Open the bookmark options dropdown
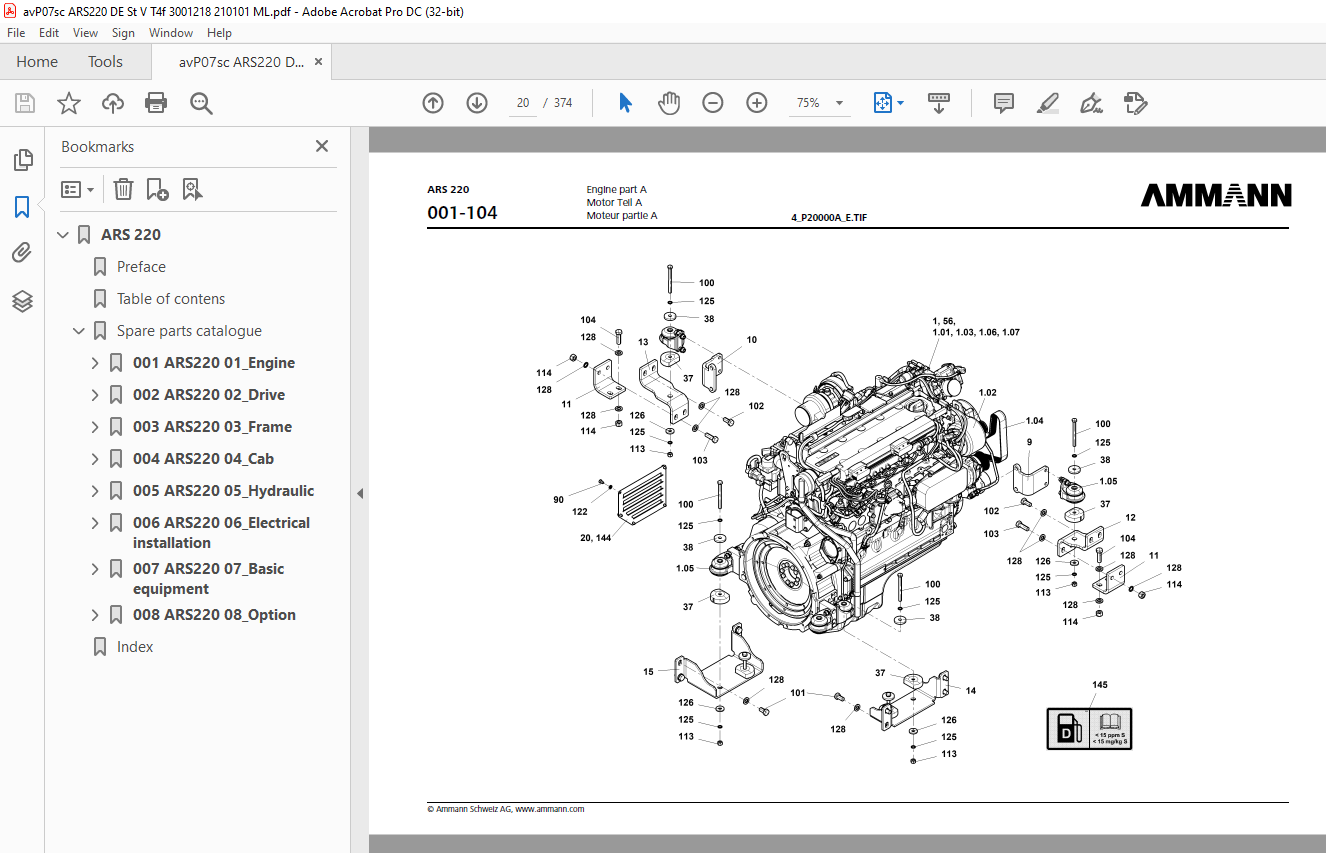This screenshot has height=853, width=1326. (x=78, y=189)
